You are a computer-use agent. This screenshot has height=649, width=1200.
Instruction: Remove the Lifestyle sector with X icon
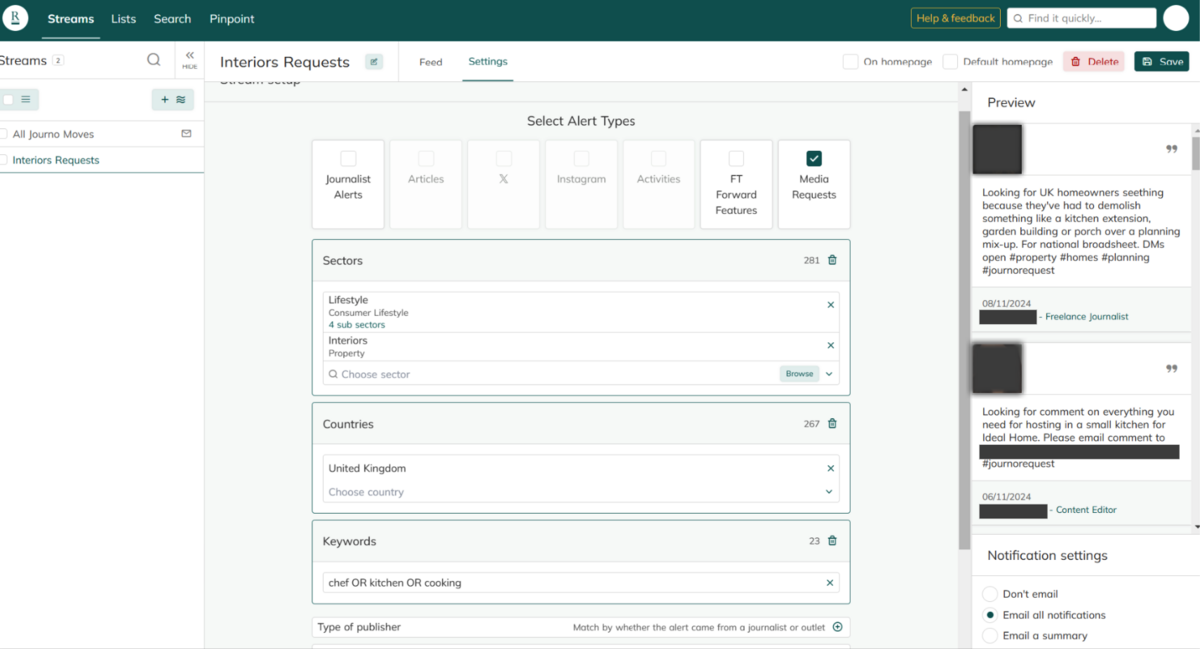[830, 305]
